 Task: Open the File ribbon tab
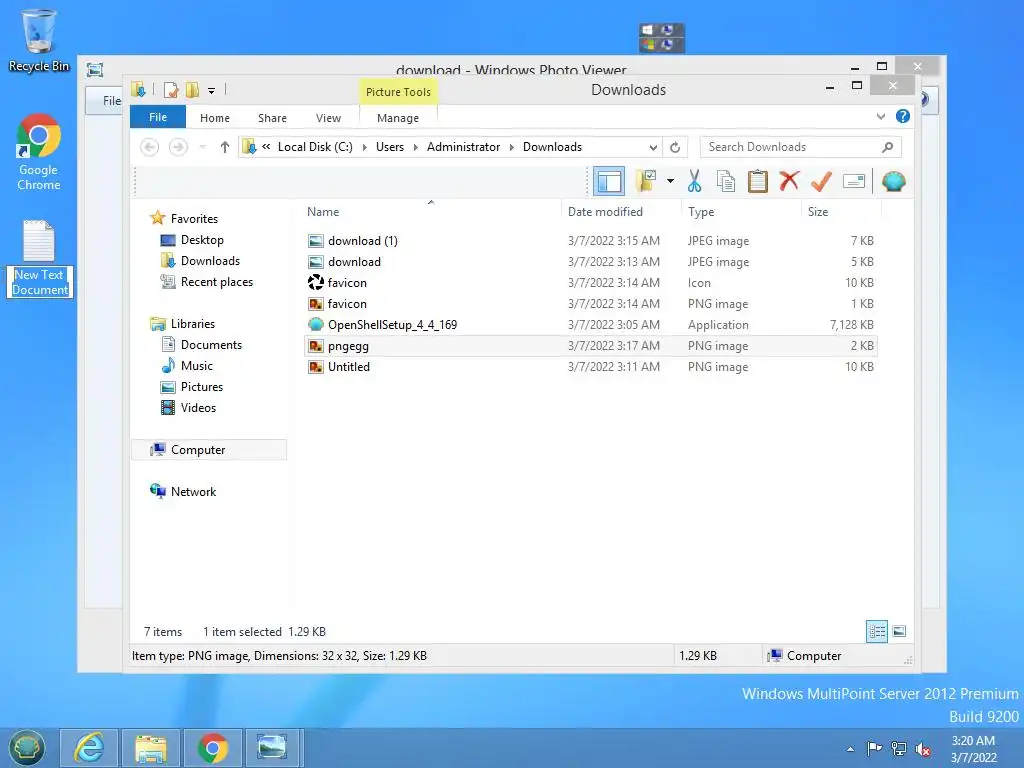158,117
